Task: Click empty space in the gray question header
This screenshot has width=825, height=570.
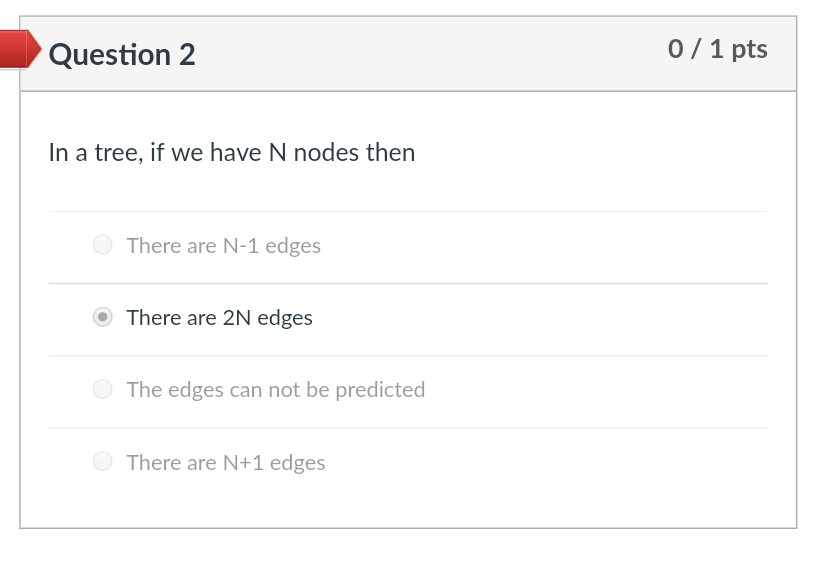Action: pyautogui.click(x=430, y=54)
